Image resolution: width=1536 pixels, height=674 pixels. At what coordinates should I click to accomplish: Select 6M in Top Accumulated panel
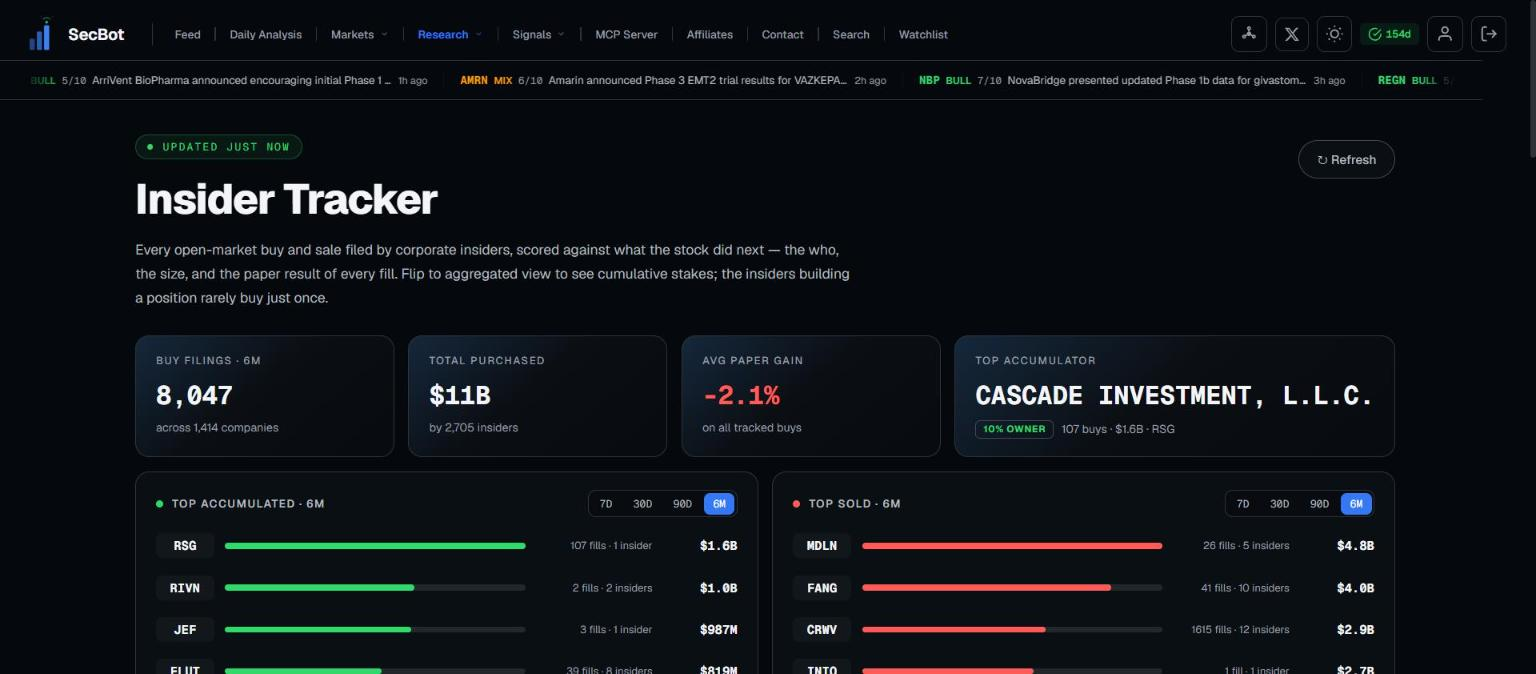[719, 504]
